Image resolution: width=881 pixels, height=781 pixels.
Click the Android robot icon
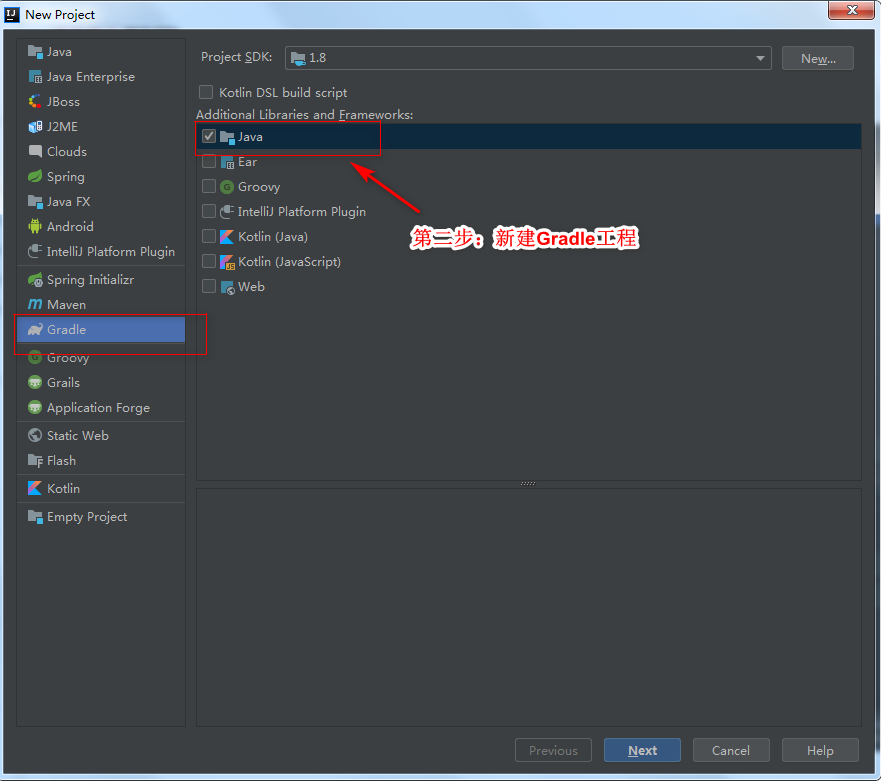pyautogui.click(x=35, y=226)
